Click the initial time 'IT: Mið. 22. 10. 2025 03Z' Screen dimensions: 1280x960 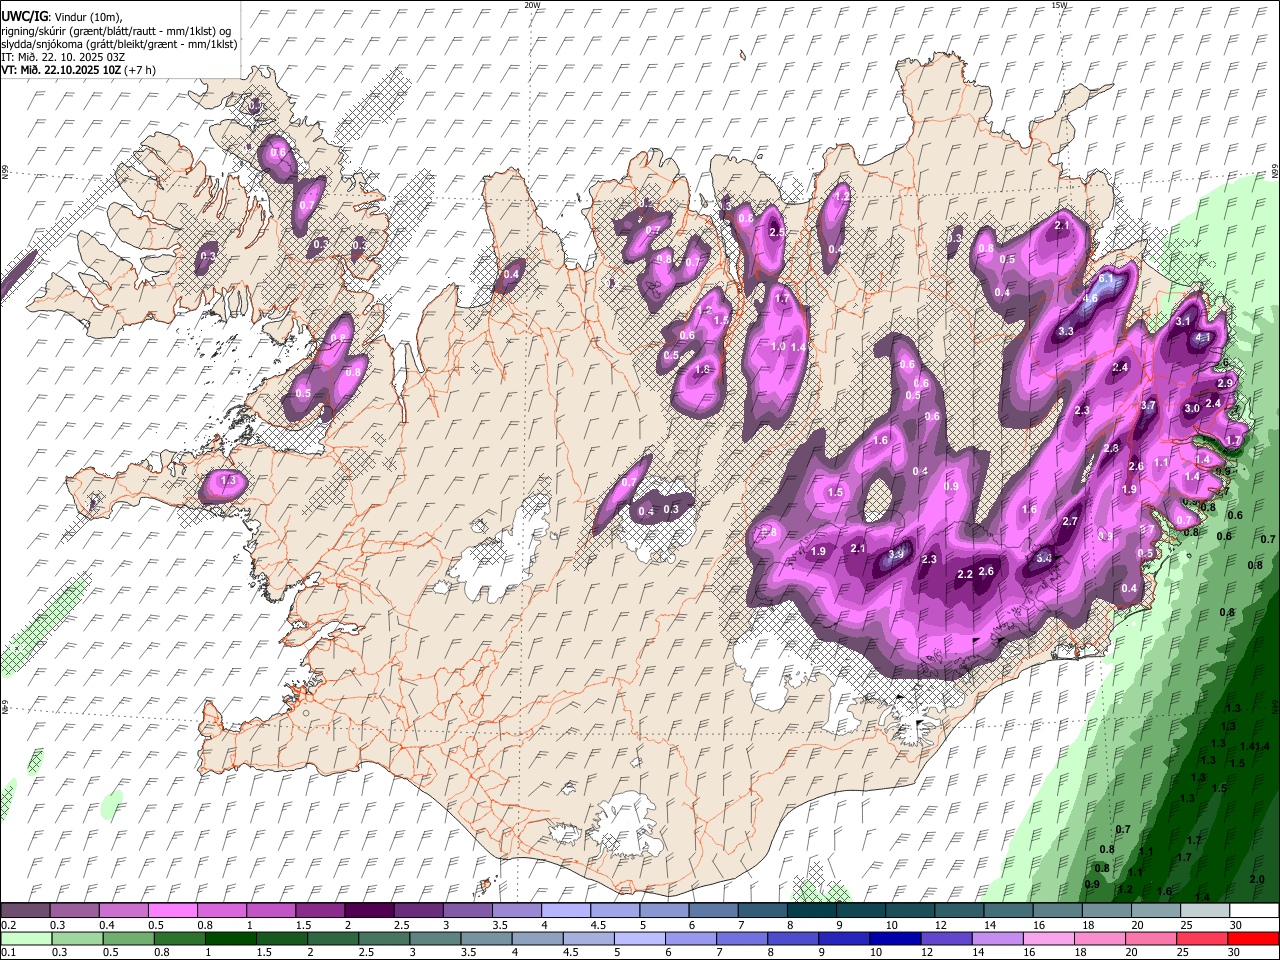(x=62, y=57)
